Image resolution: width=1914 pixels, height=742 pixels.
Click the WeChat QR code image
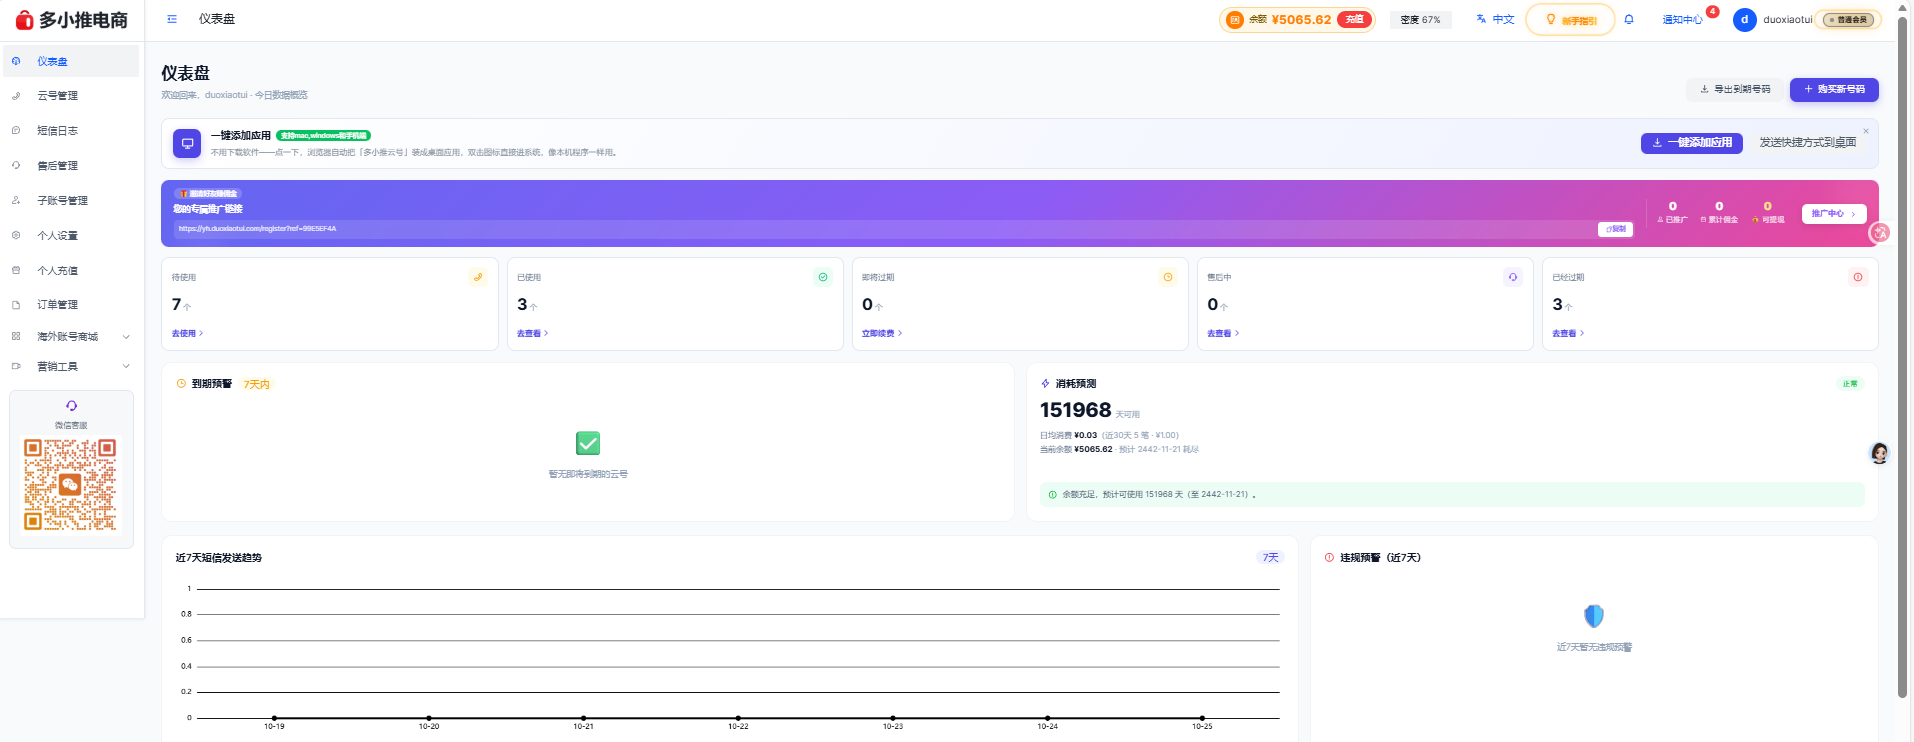click(x=71, y=485)
